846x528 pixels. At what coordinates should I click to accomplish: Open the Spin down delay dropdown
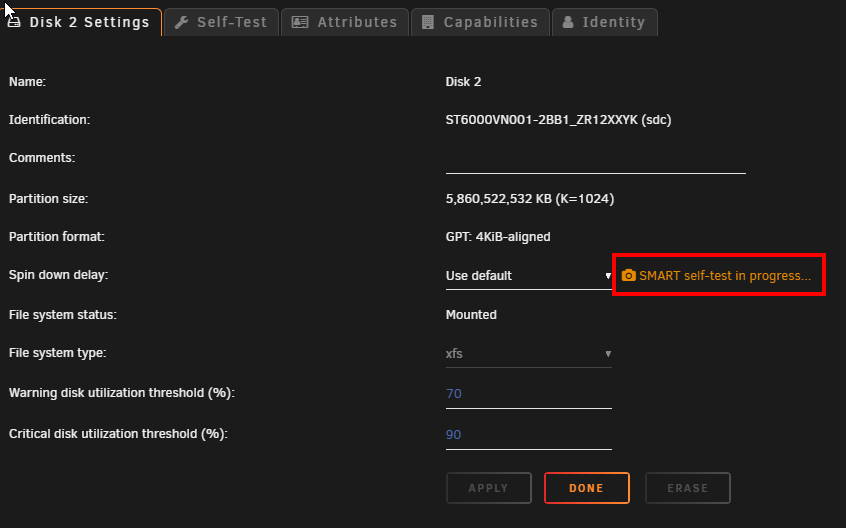coord(529,276)
